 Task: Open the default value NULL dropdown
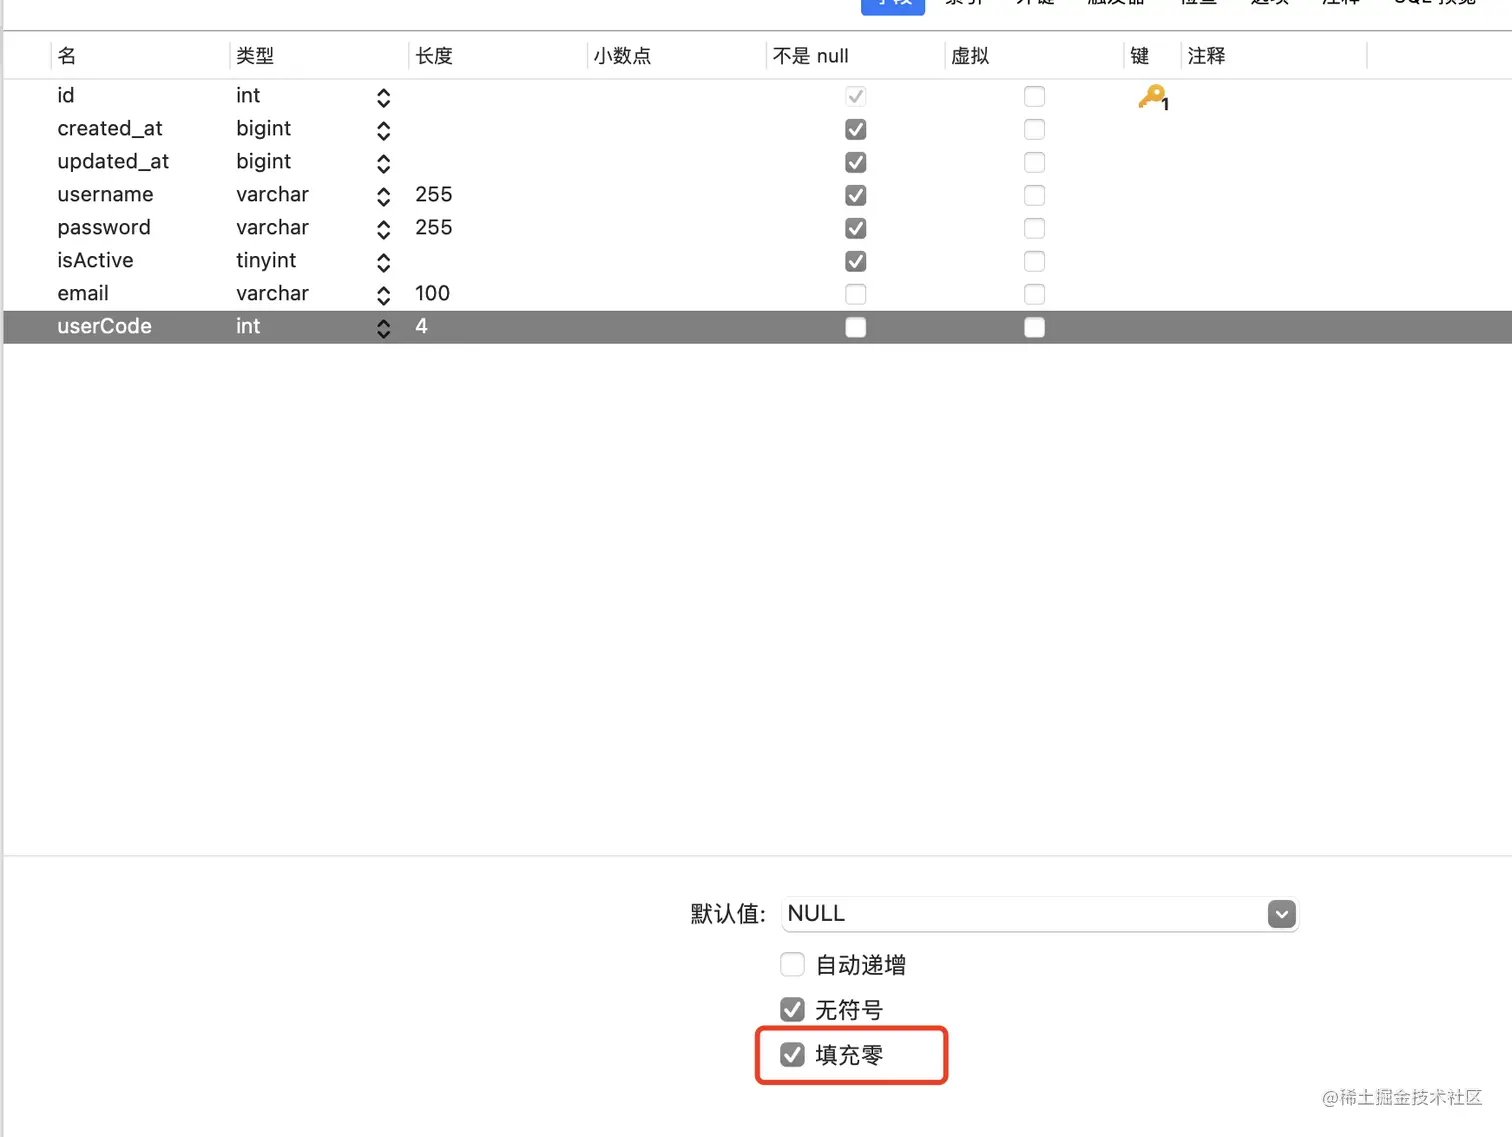click(1281, 914)
